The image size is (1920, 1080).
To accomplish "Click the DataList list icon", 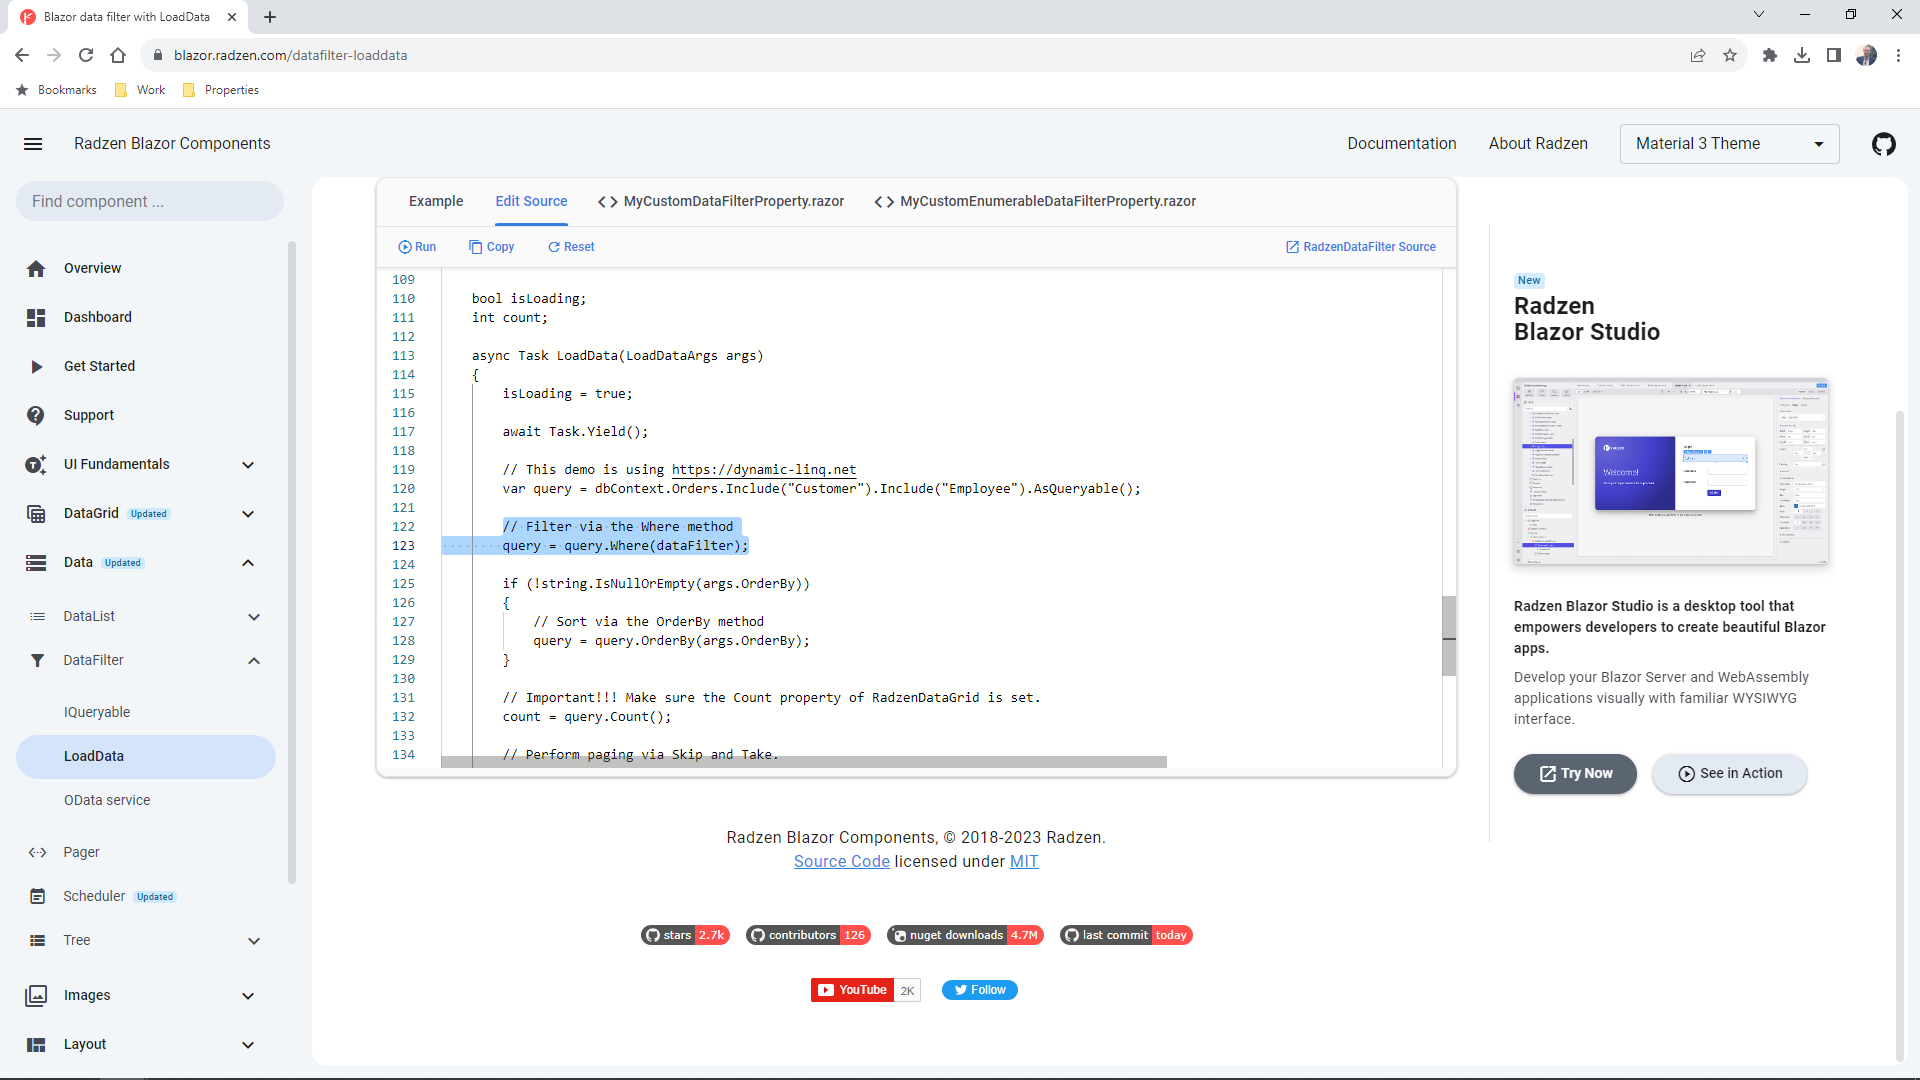I will tap(37, 616).
